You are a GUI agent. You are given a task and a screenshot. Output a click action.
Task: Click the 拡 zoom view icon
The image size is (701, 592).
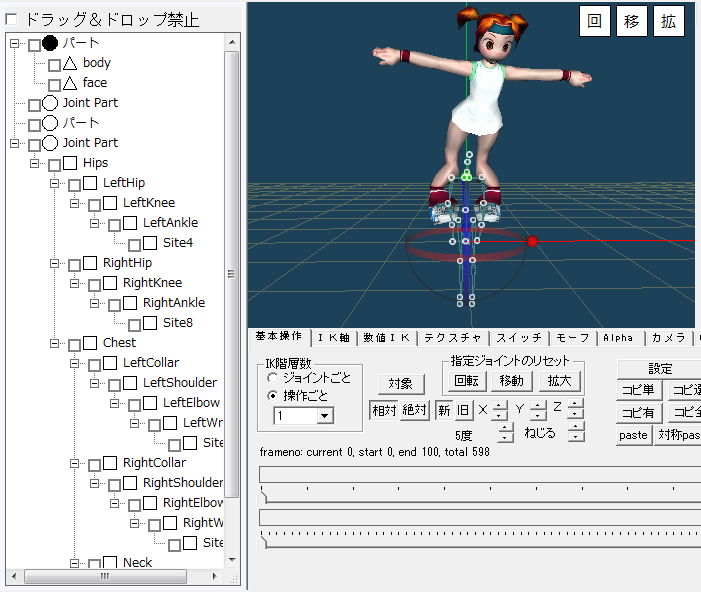tap(668, 22)
